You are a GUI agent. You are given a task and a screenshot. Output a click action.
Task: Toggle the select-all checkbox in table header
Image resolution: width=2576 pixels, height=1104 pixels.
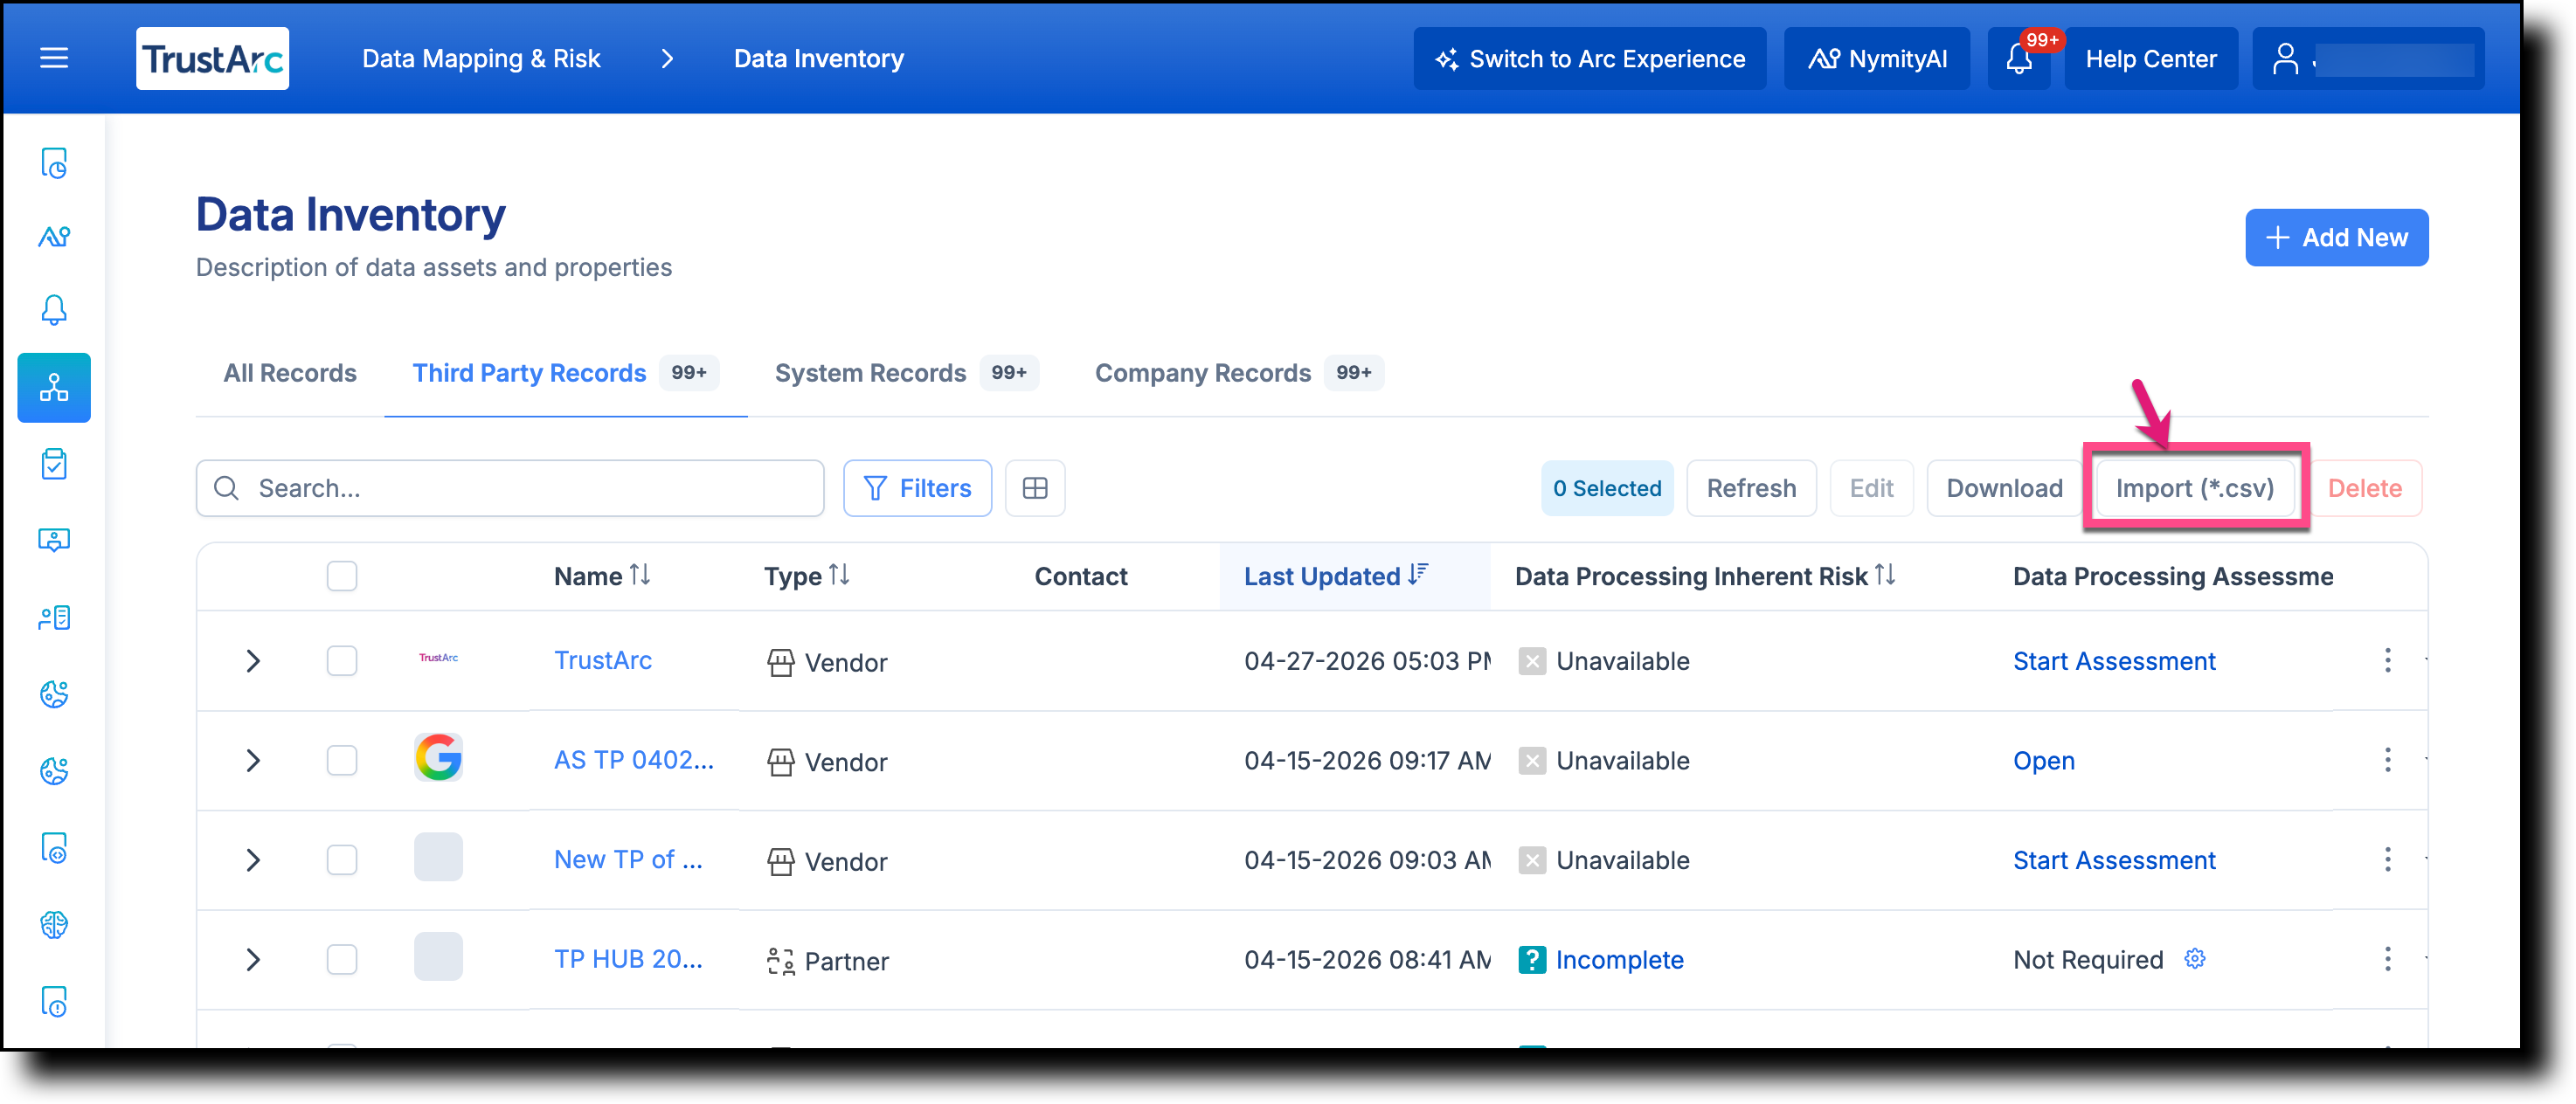pyautogui.click(x=342, y=577)
